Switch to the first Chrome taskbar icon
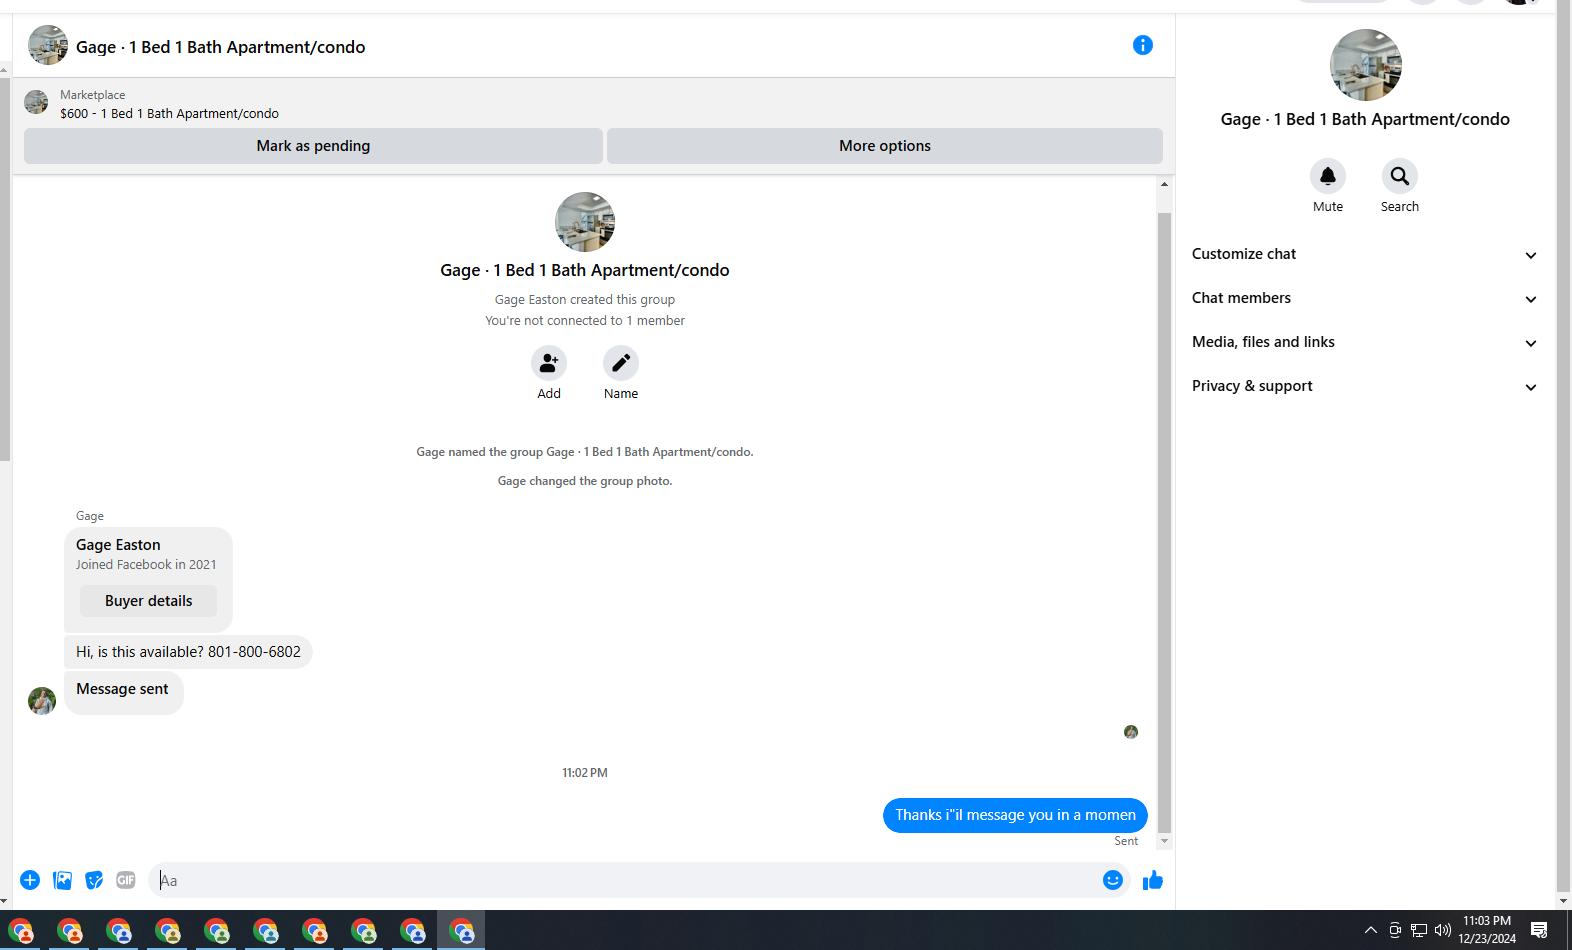The height and width of the screenshot is (950, 1572). click(21, 931)
